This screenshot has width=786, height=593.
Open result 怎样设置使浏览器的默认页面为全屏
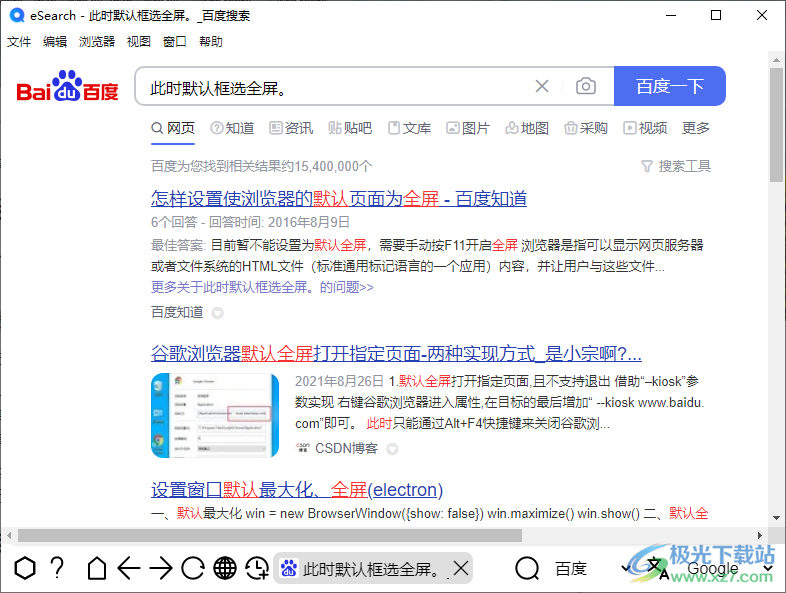coord(339,199)
